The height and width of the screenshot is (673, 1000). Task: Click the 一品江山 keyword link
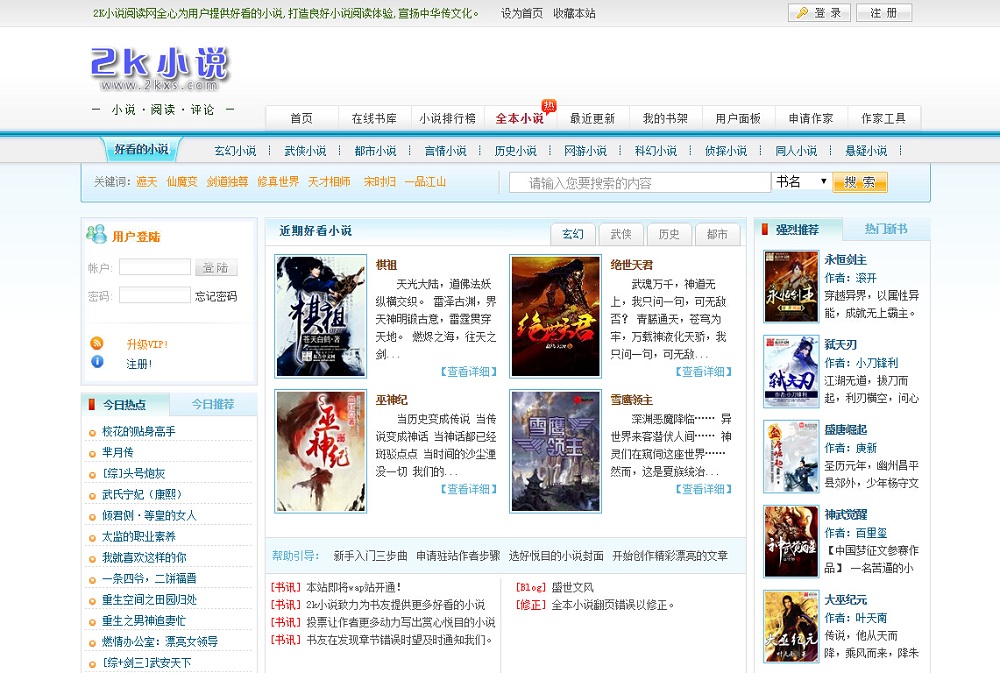pos(425,182)
